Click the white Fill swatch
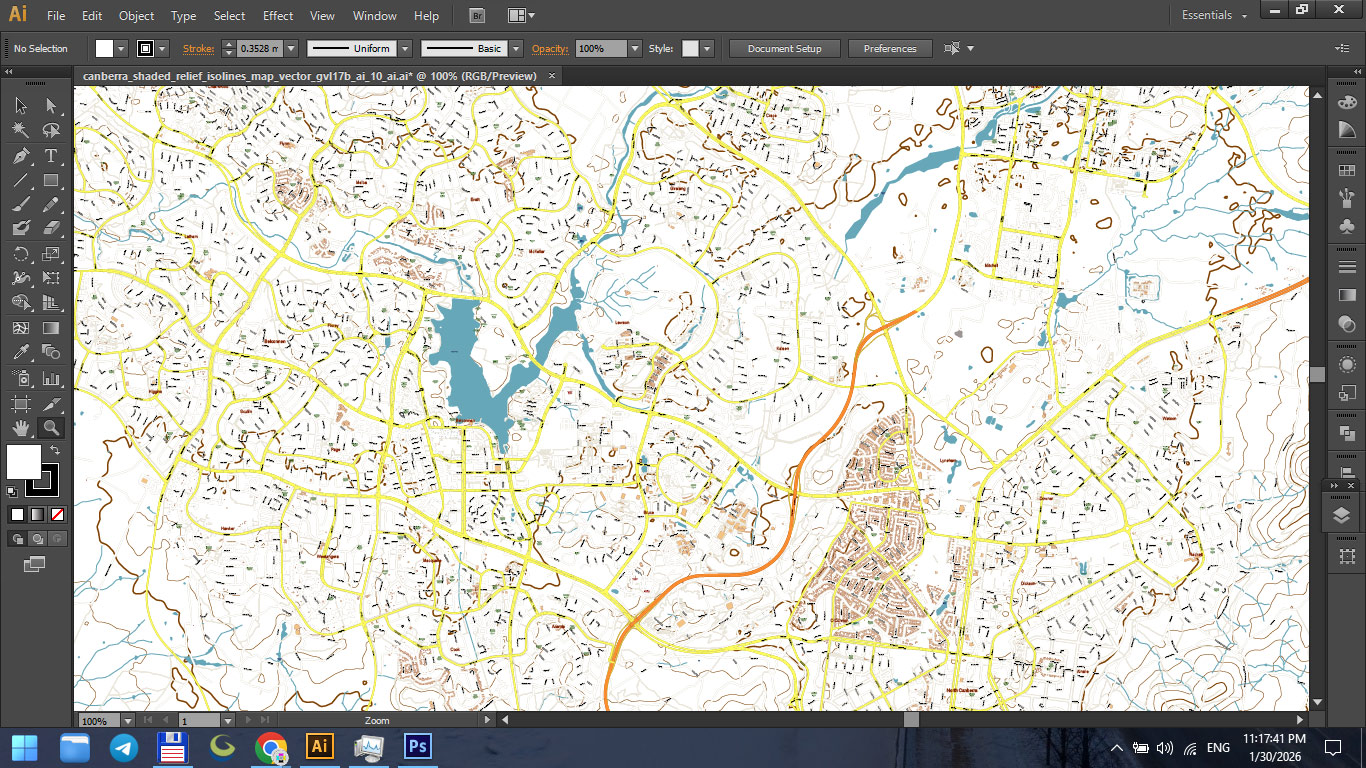Screen dimensions: 1366x768 pyautogui.click(x=24, y=461)
